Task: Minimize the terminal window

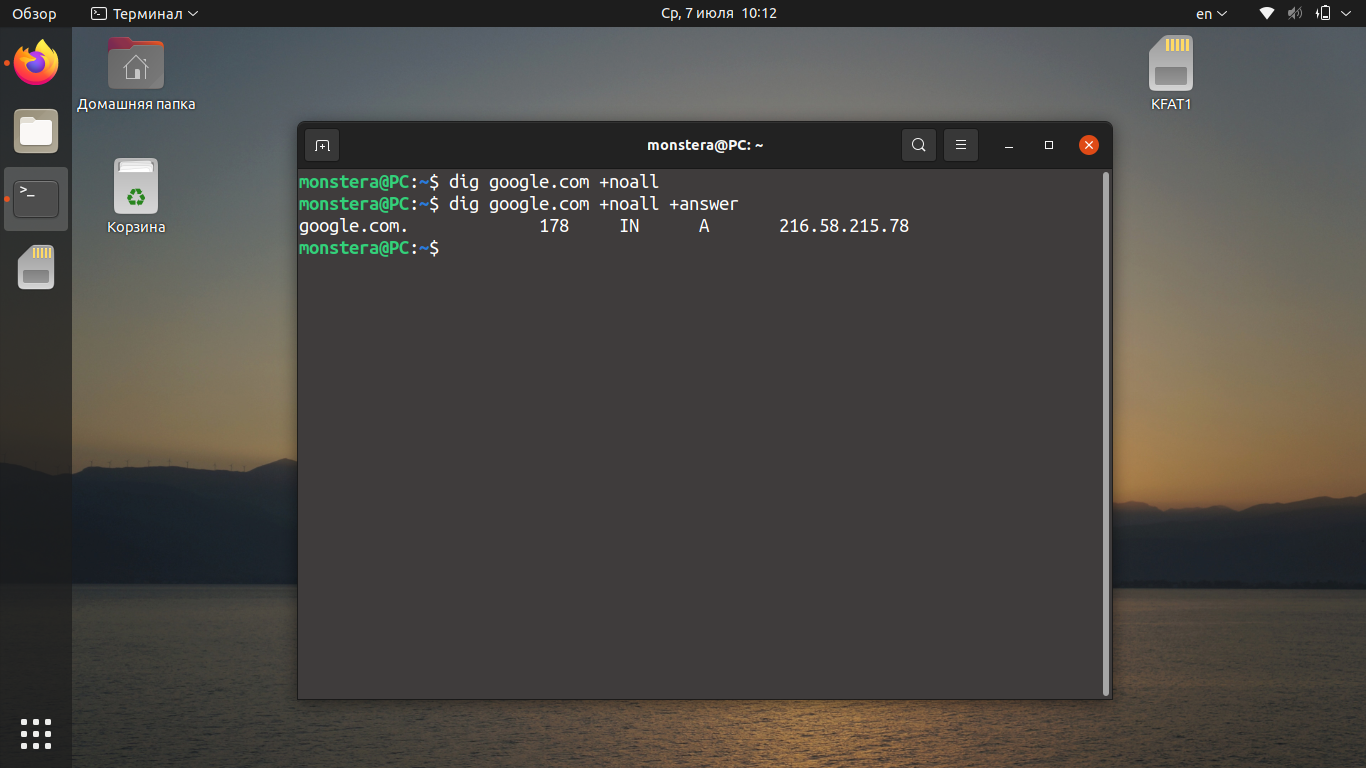Action: coord(1009,145)
